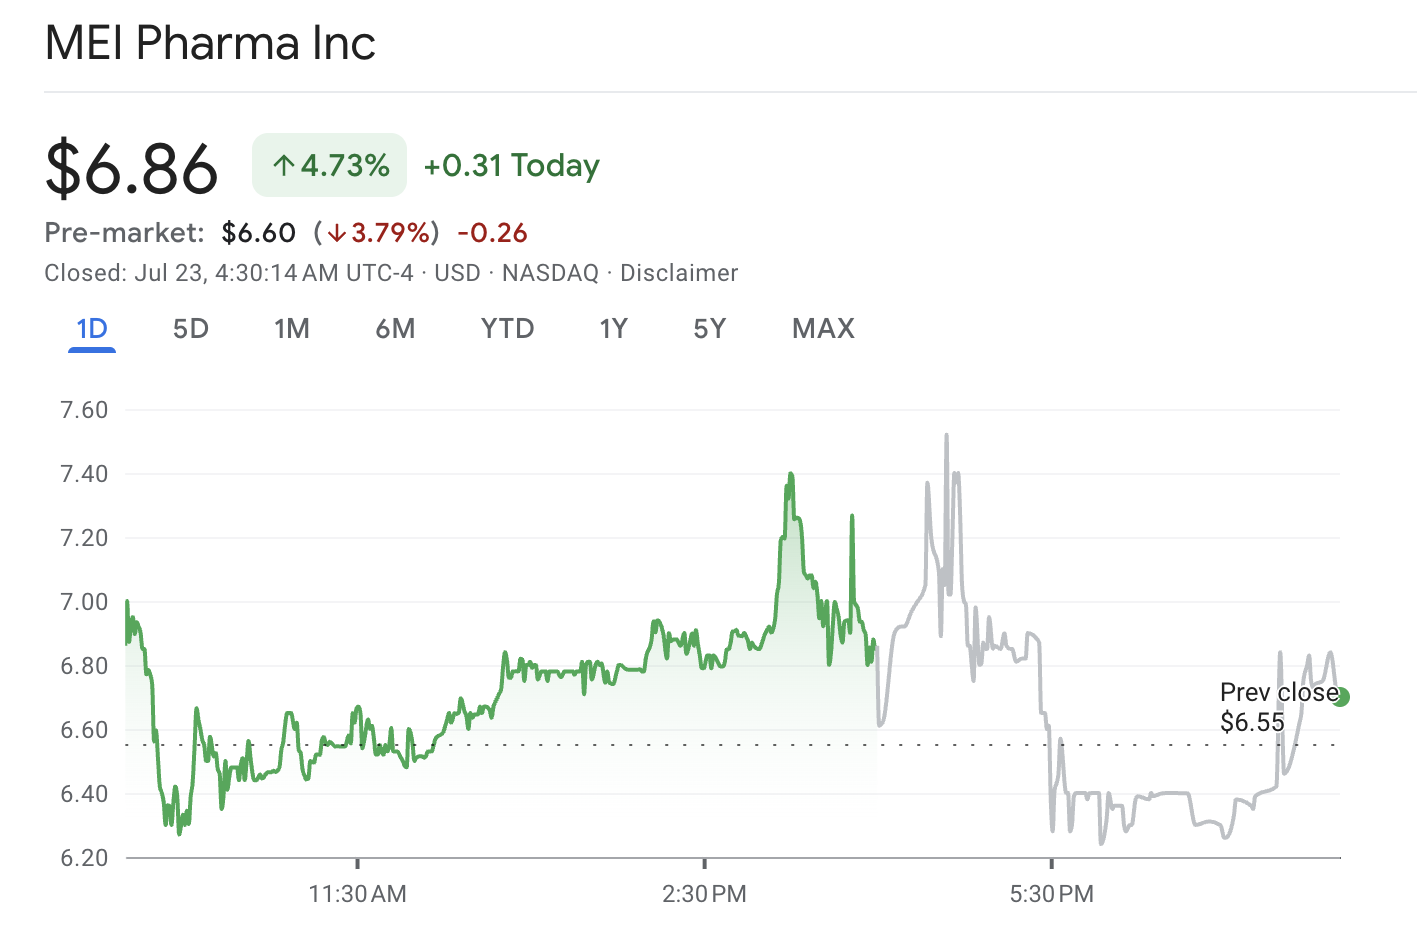Click the +0.31 Today change value

point(511,165)
